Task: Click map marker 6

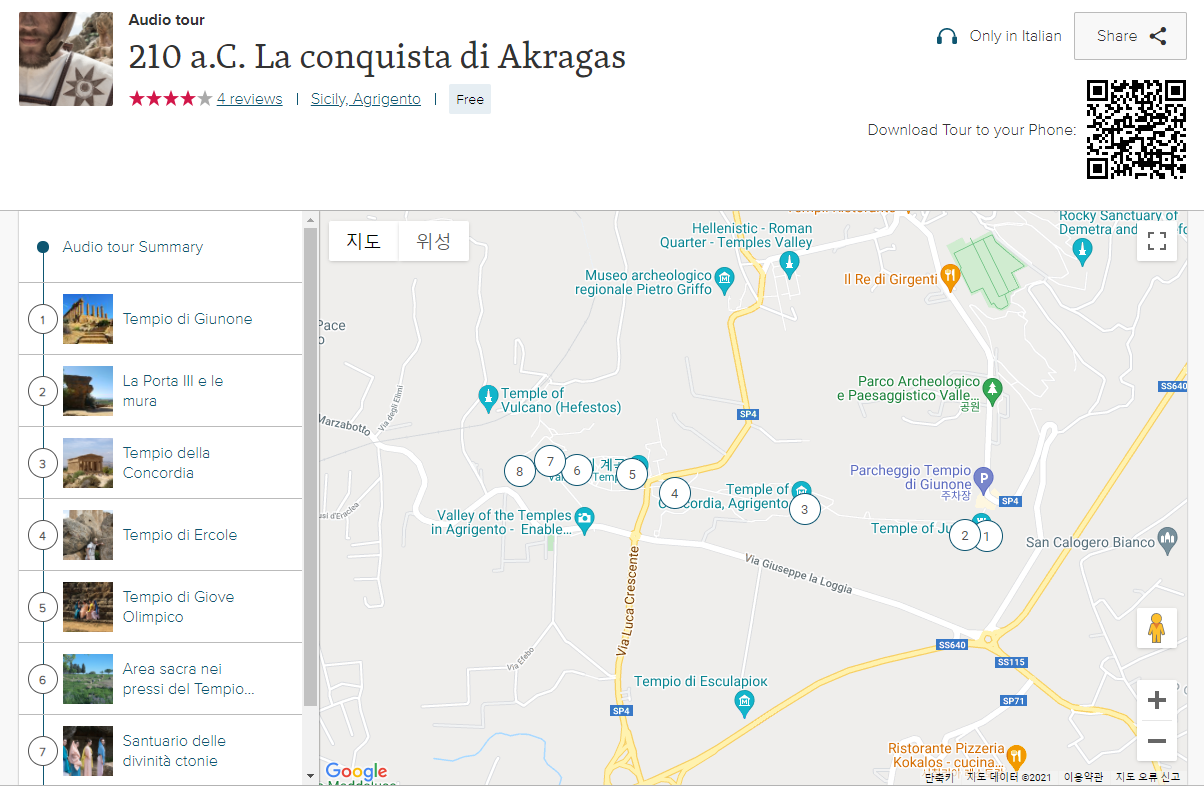Action: click(576, 469)
